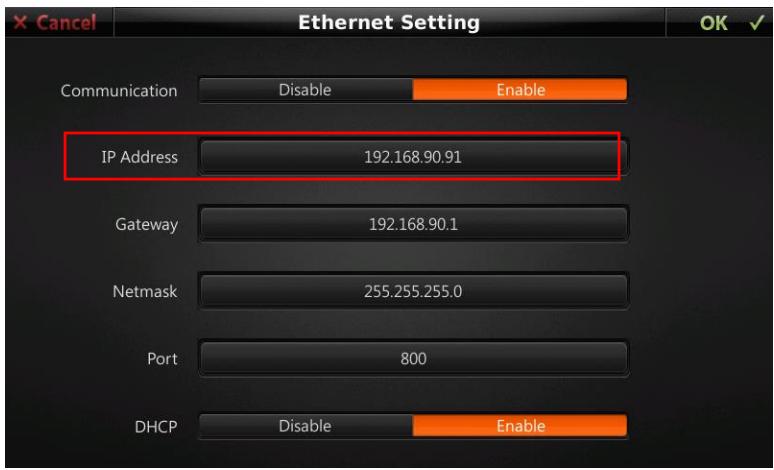Edit the IP Address field 192.168.90.91

click(x=413, y=157)
